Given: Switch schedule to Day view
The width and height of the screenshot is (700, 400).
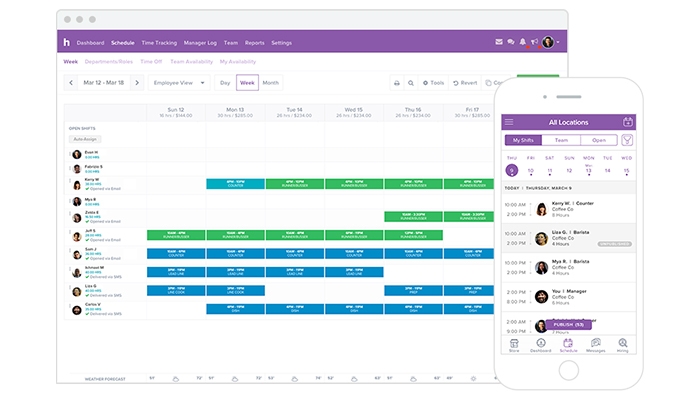Looking at the screenshot, I should pos(225,83).
